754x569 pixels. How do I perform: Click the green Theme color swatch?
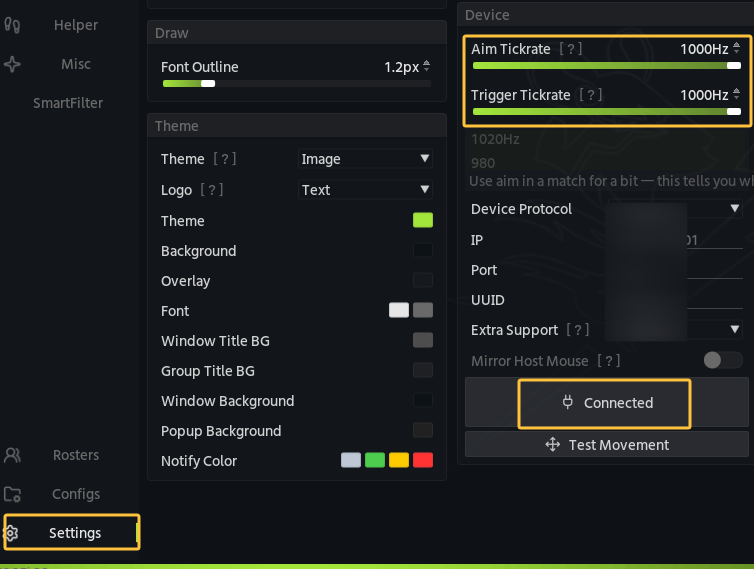(423, 220)
